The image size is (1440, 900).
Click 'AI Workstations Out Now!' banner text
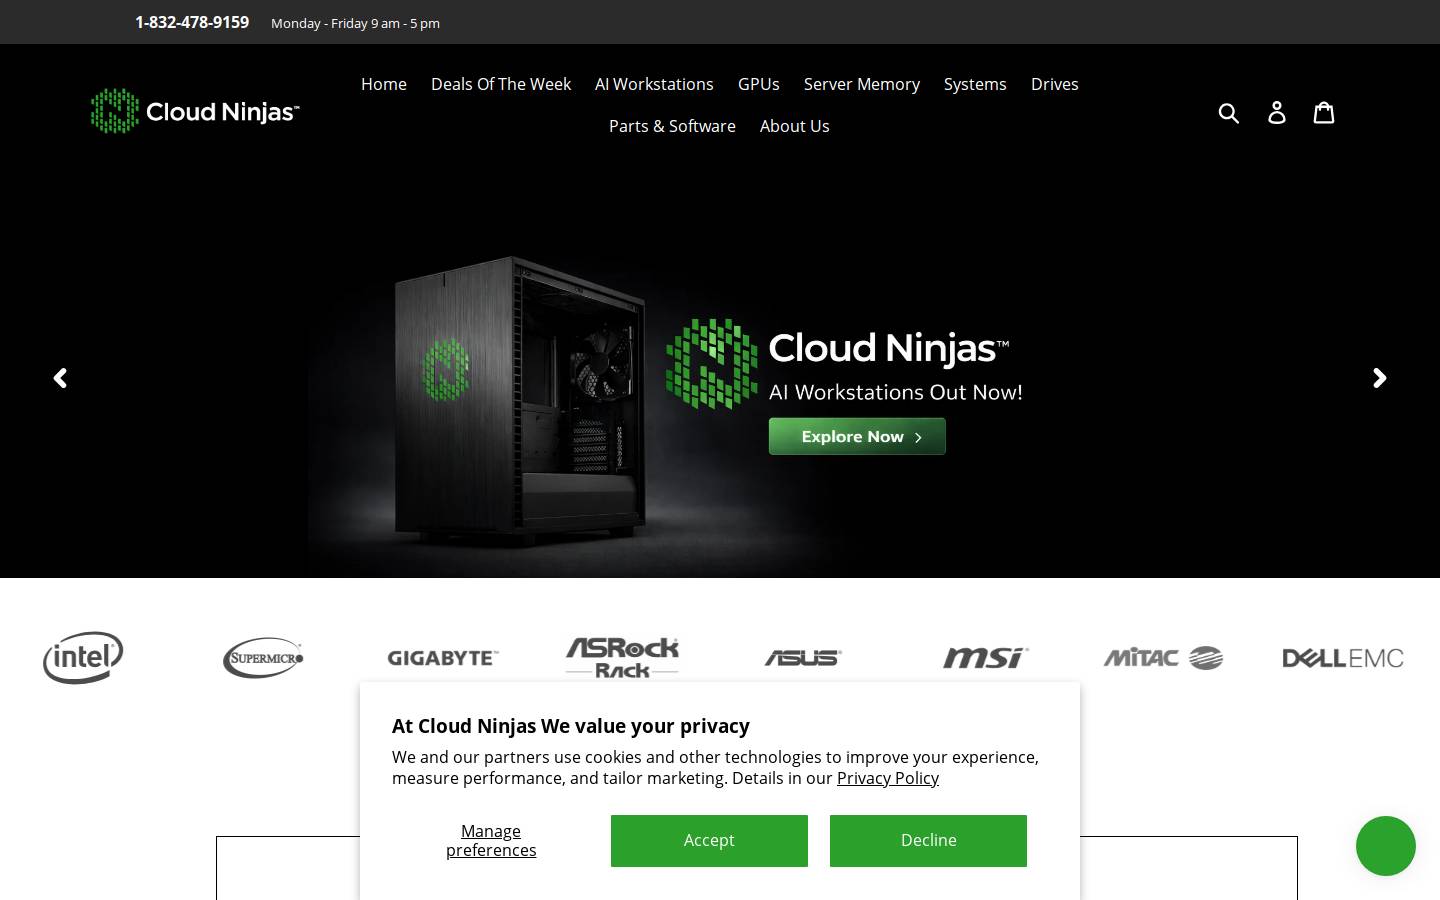(x=896, y=392)
